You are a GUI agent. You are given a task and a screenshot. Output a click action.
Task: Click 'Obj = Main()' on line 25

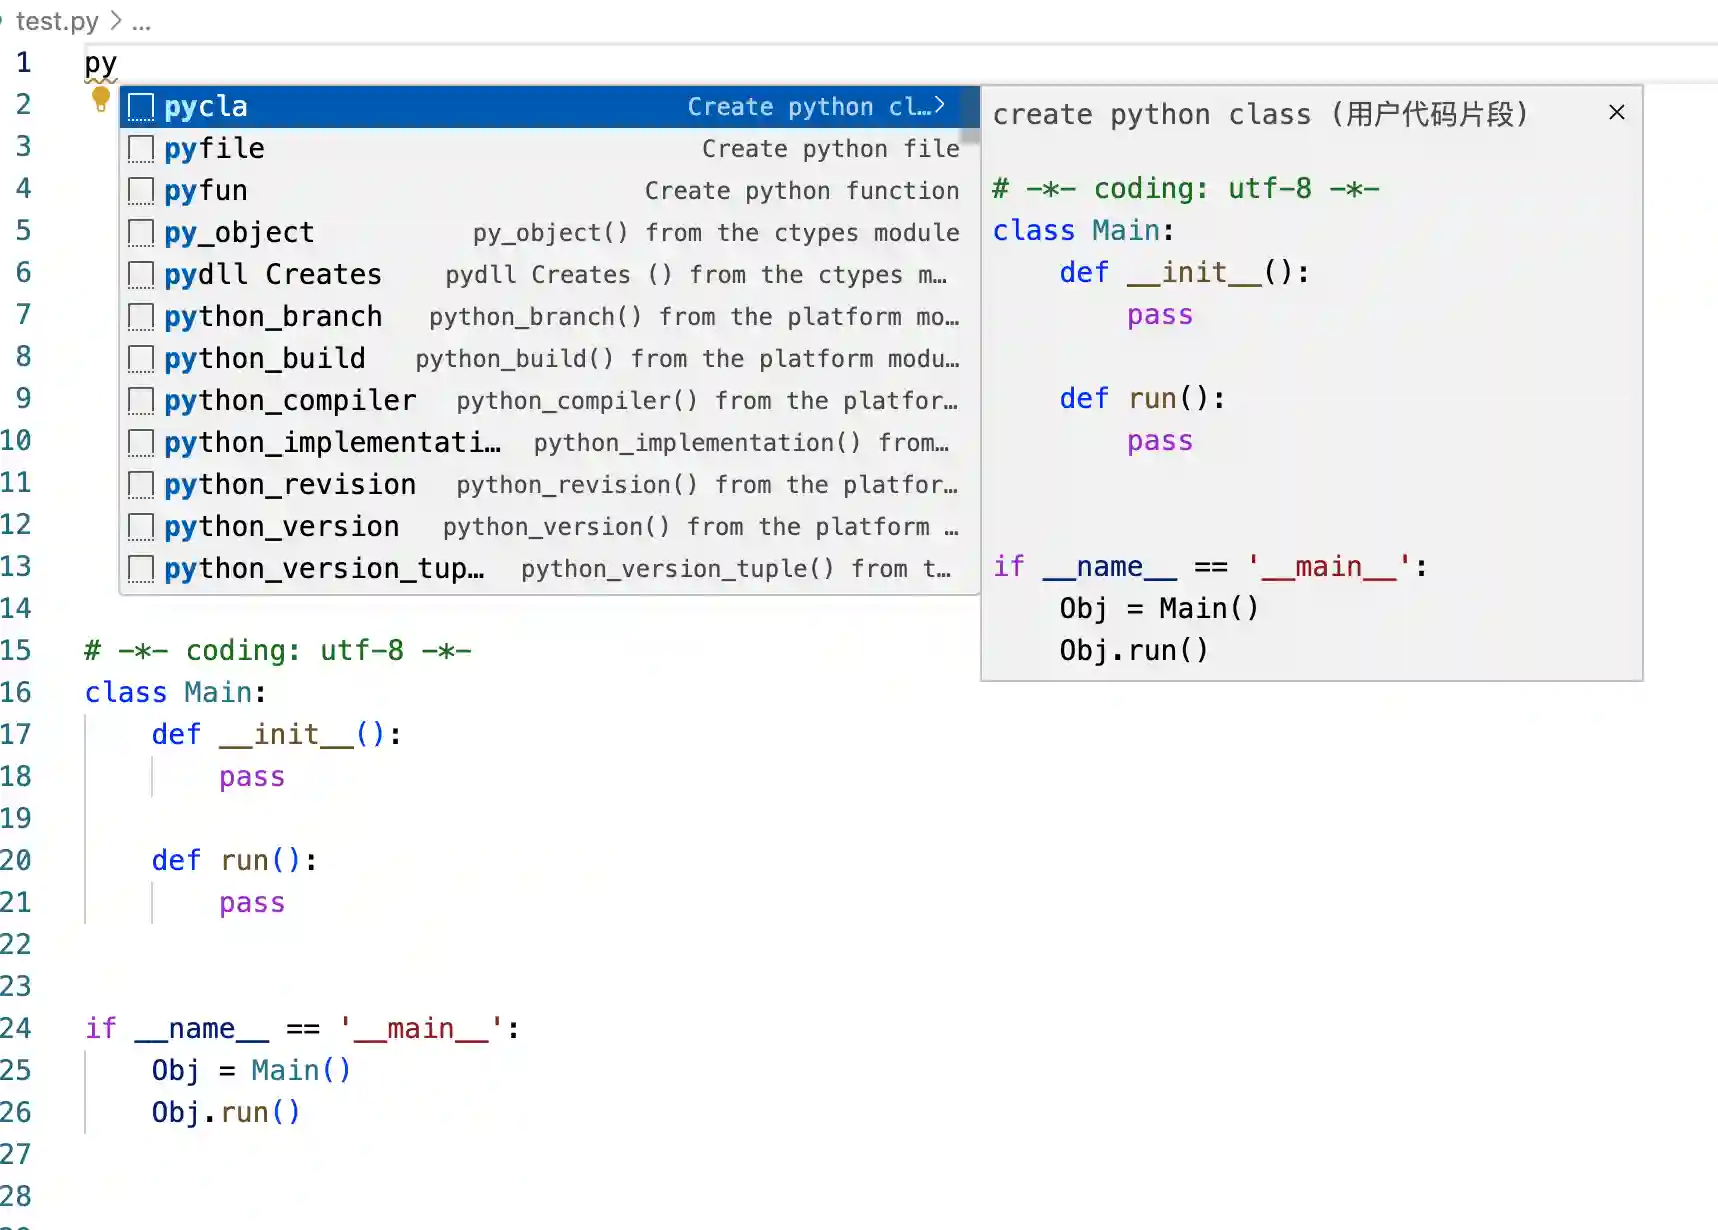coord(251,1070)
